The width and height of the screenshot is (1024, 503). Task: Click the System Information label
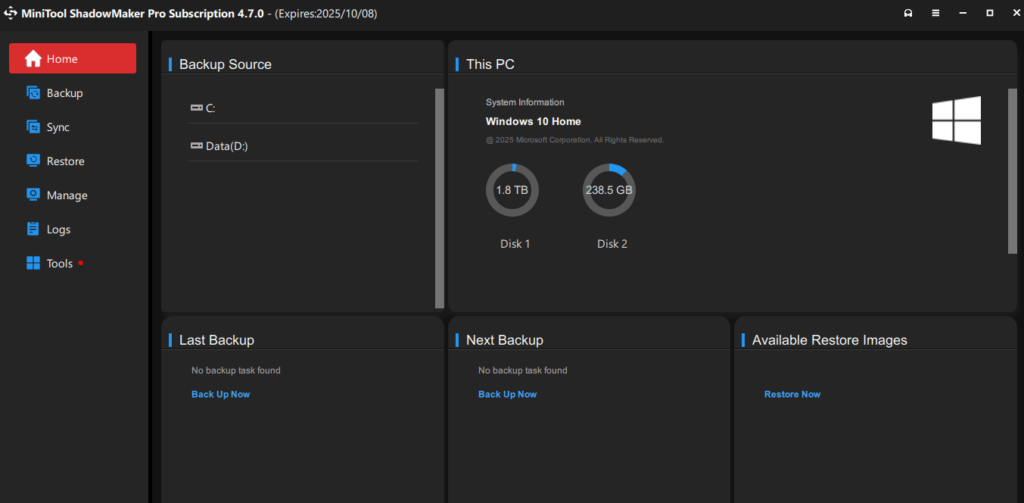[525, 102]
